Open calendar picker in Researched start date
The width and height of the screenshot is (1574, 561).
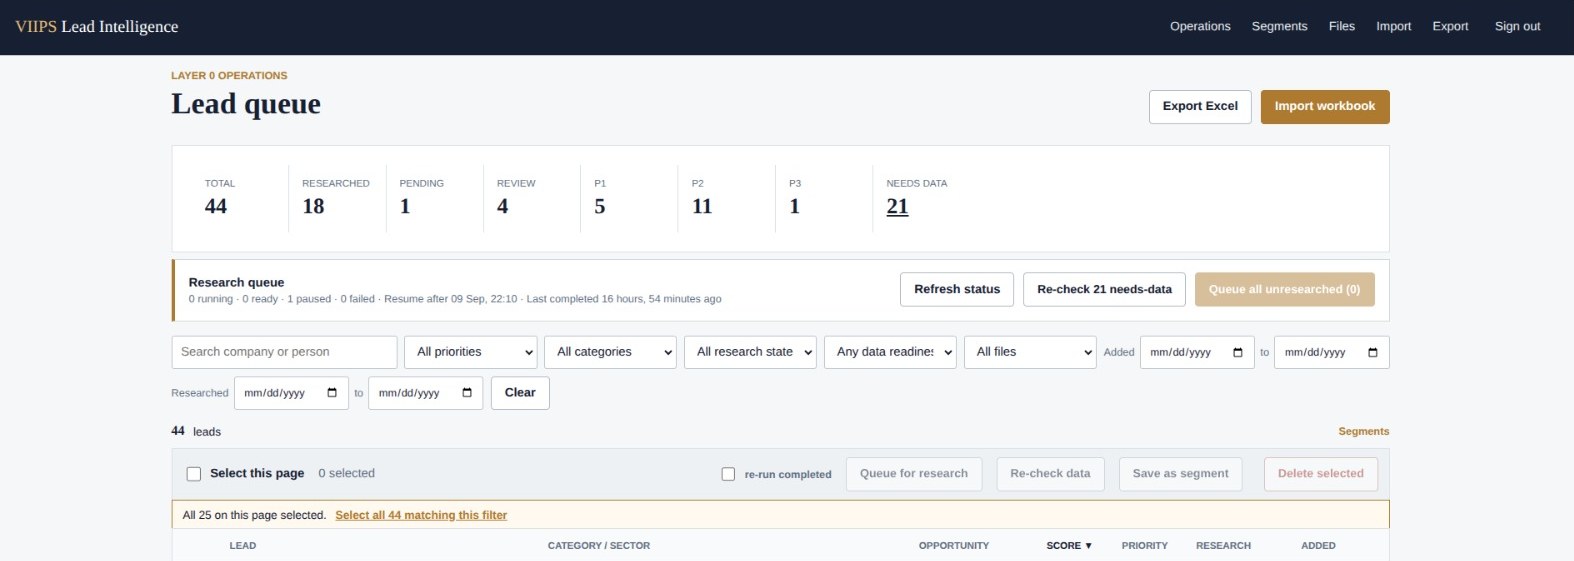click(x=332, y=393)
